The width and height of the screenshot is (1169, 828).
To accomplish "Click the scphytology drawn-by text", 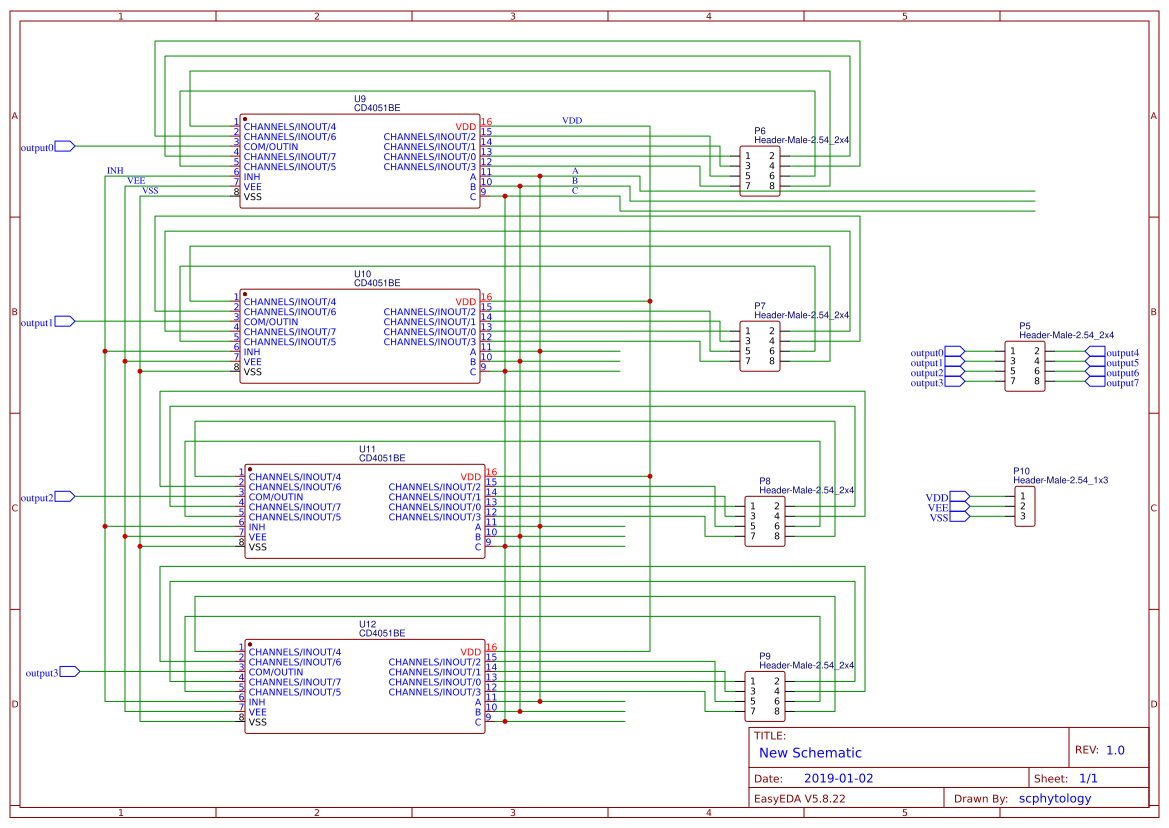I will coord(1055,798).
